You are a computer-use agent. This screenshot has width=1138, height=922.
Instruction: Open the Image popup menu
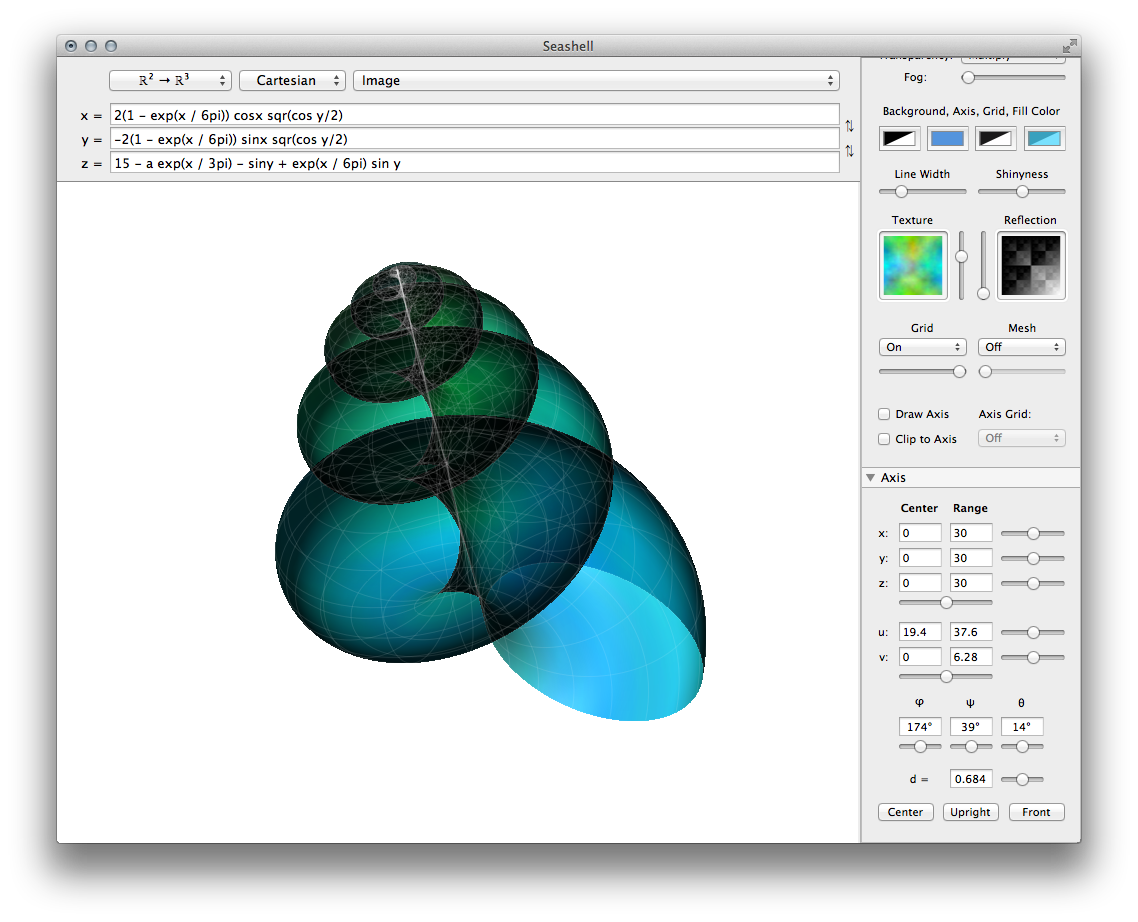596,80
